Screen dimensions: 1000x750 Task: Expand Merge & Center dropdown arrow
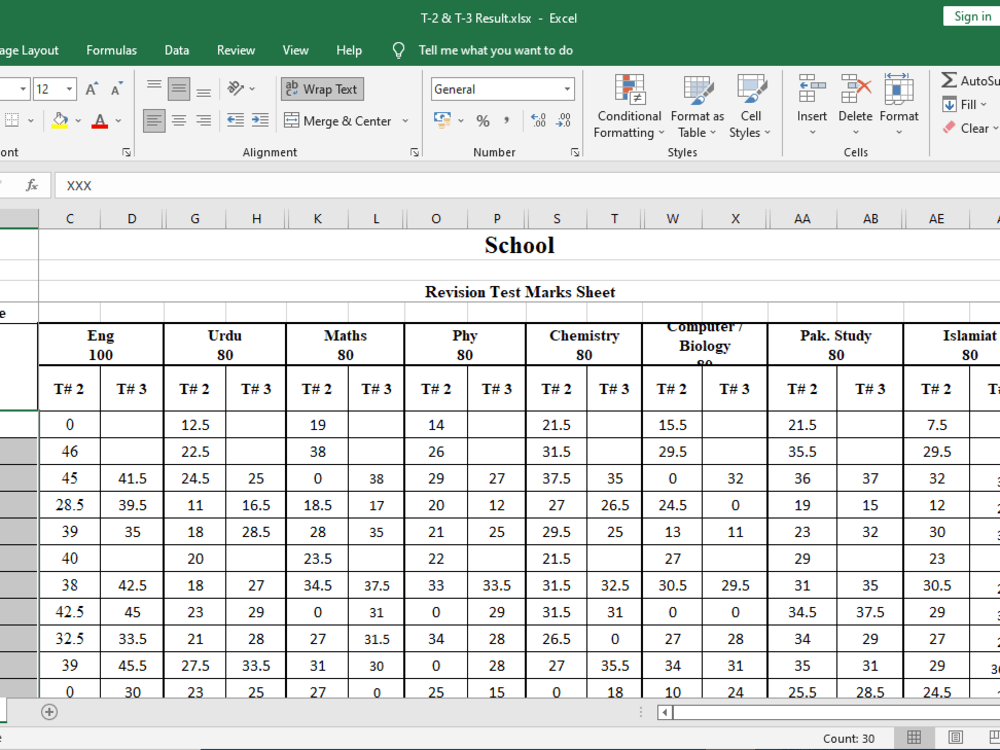tap(406, 121)
